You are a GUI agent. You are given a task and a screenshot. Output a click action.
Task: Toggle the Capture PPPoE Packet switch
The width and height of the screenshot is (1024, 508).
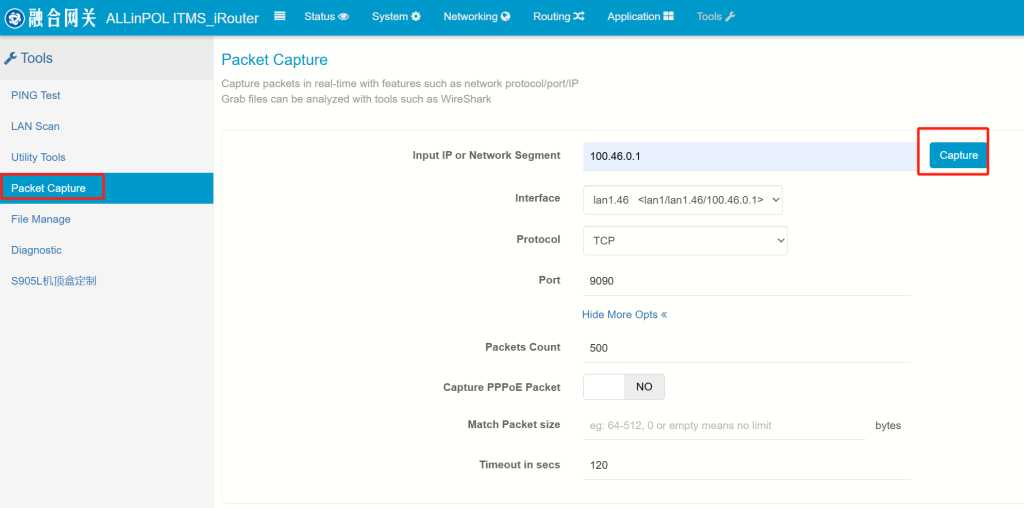624,387
